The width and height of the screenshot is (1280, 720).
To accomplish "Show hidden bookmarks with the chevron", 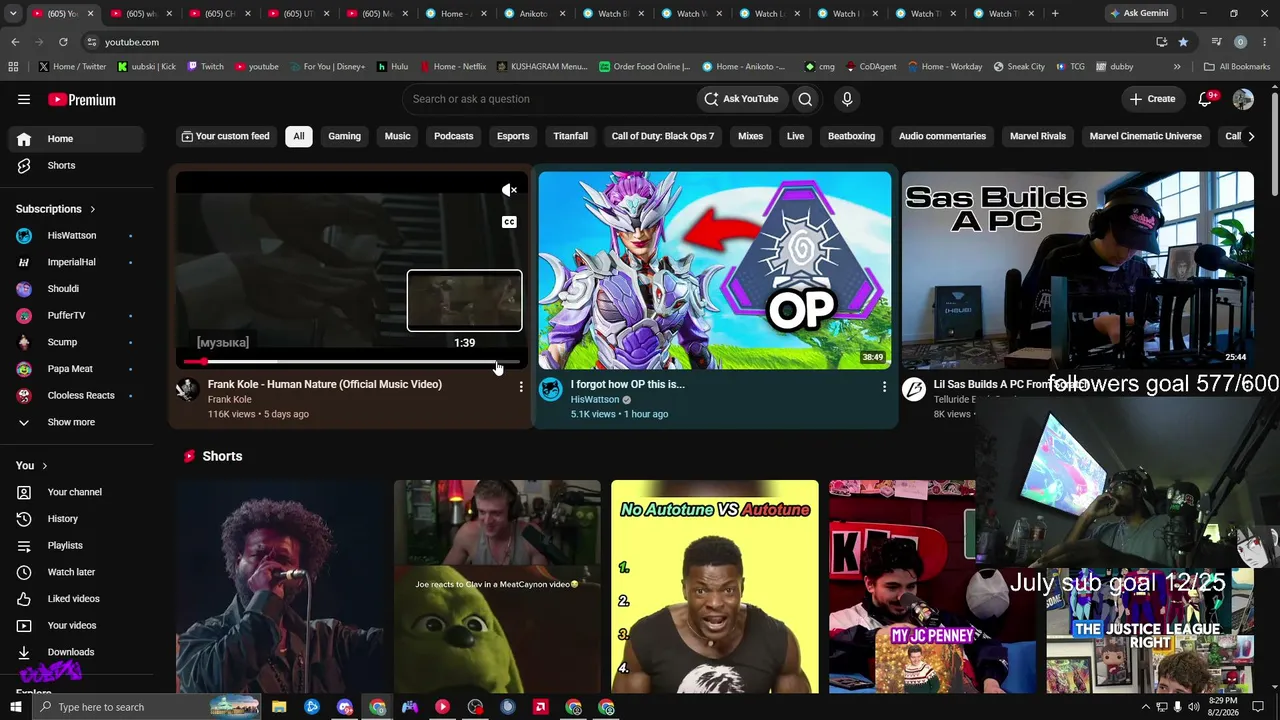I will [x=1177, y=67].
